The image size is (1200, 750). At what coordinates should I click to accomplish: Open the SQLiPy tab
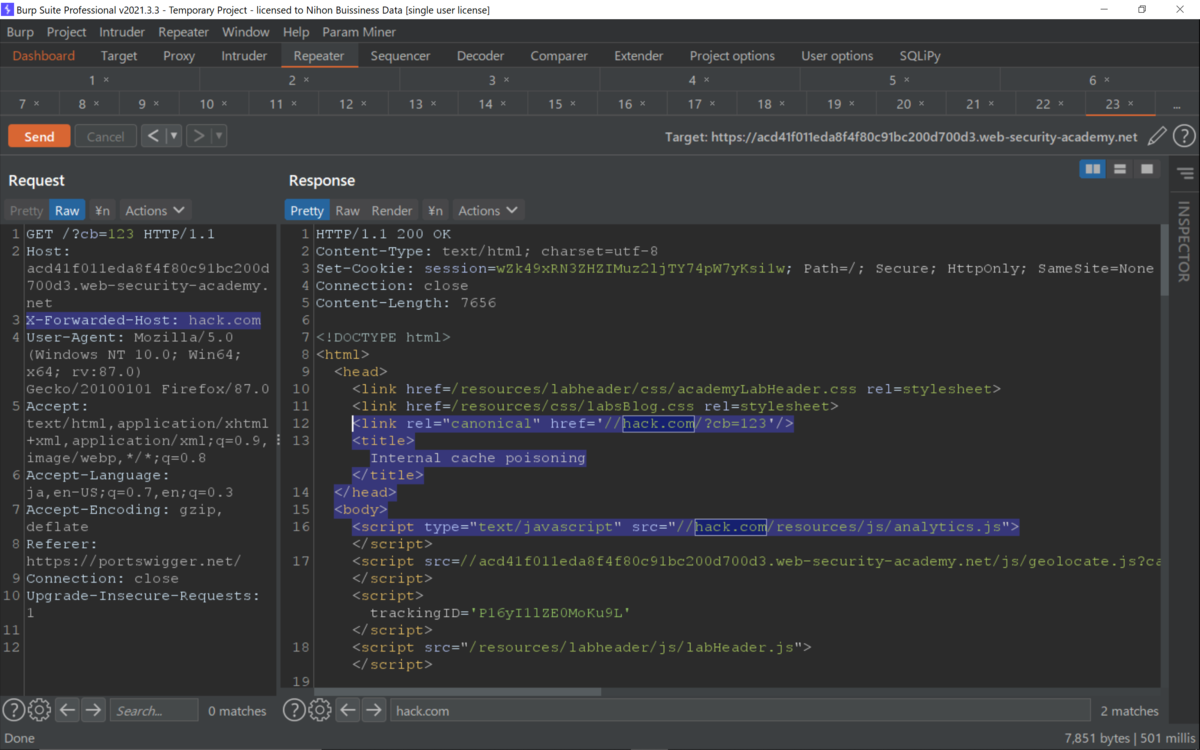tap(920, 56)
